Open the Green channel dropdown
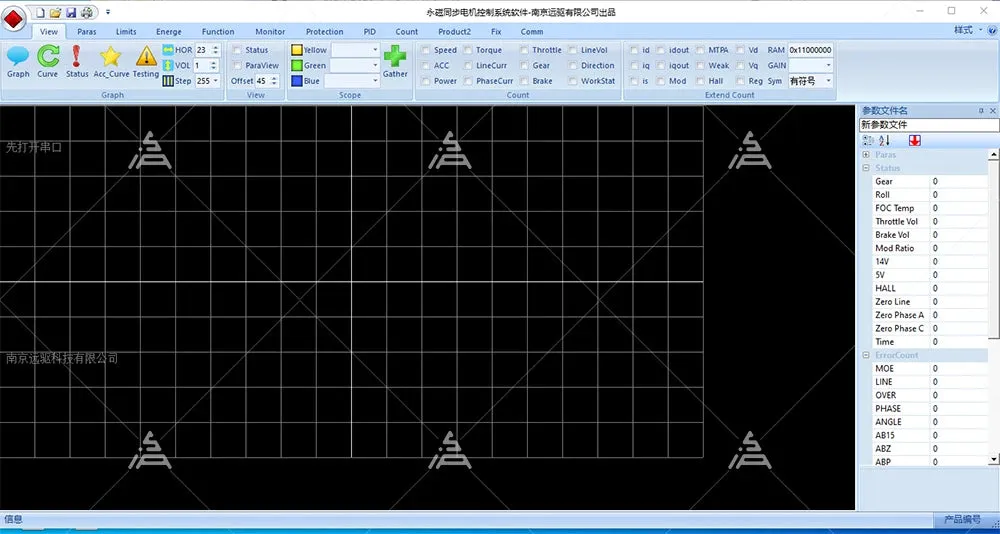 coord(375,65)
